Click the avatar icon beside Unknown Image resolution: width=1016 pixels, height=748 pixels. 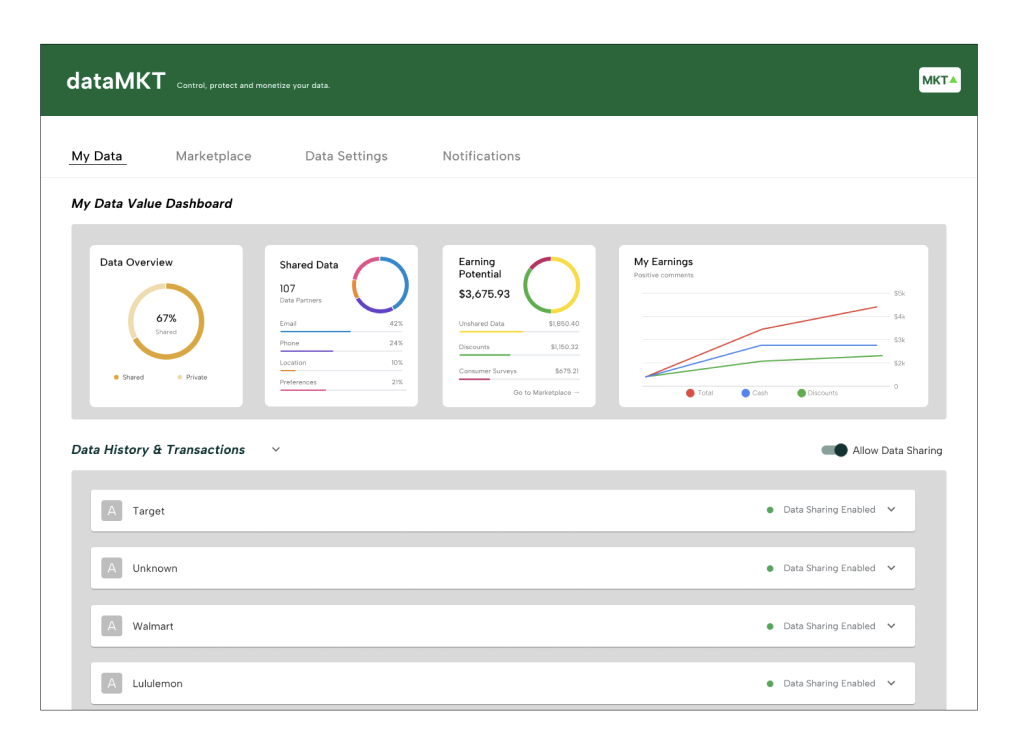112,568
